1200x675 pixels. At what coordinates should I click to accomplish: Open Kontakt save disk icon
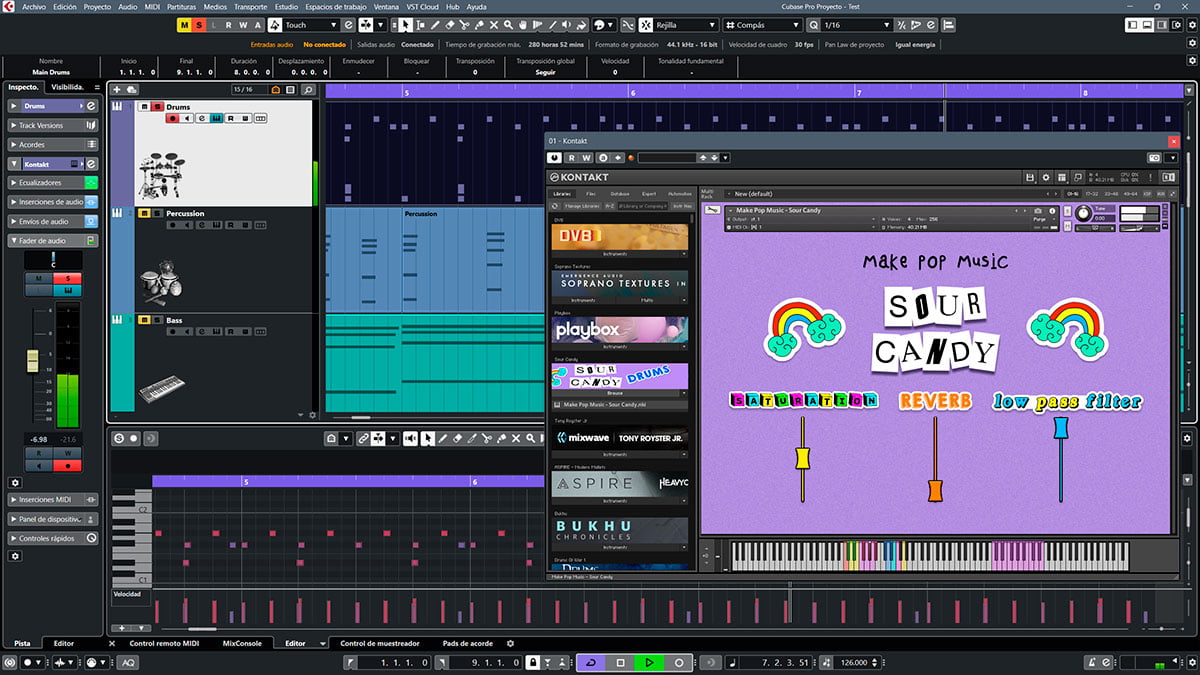coord(1029,177)
